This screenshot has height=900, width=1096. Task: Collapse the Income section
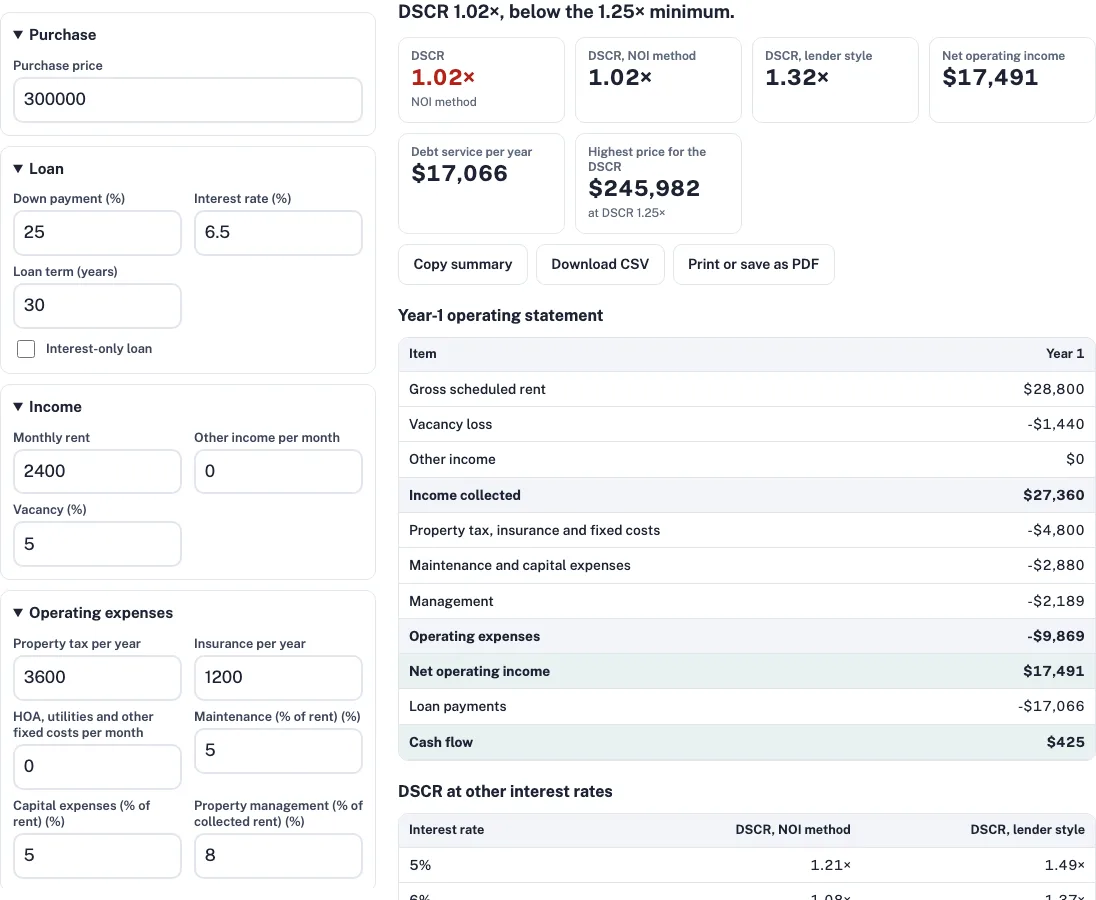[48, 407]
